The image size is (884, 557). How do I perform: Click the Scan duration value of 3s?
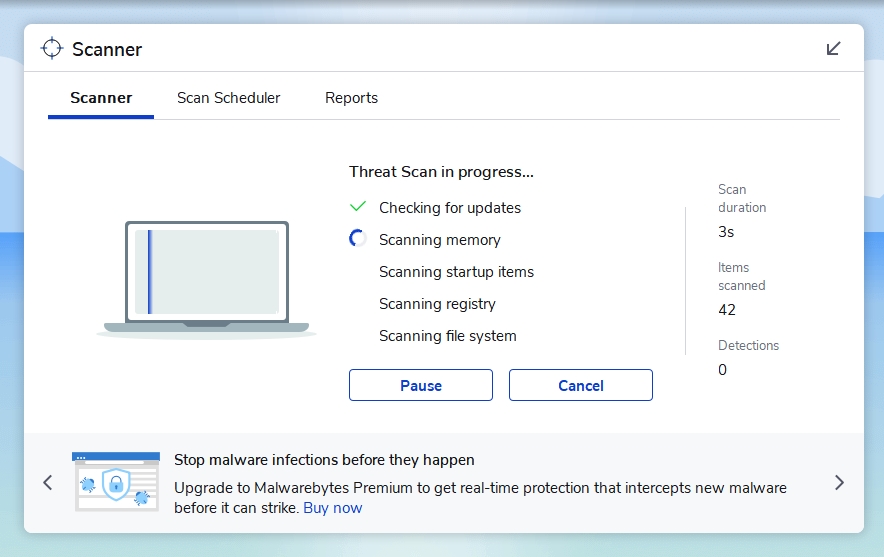726,232
